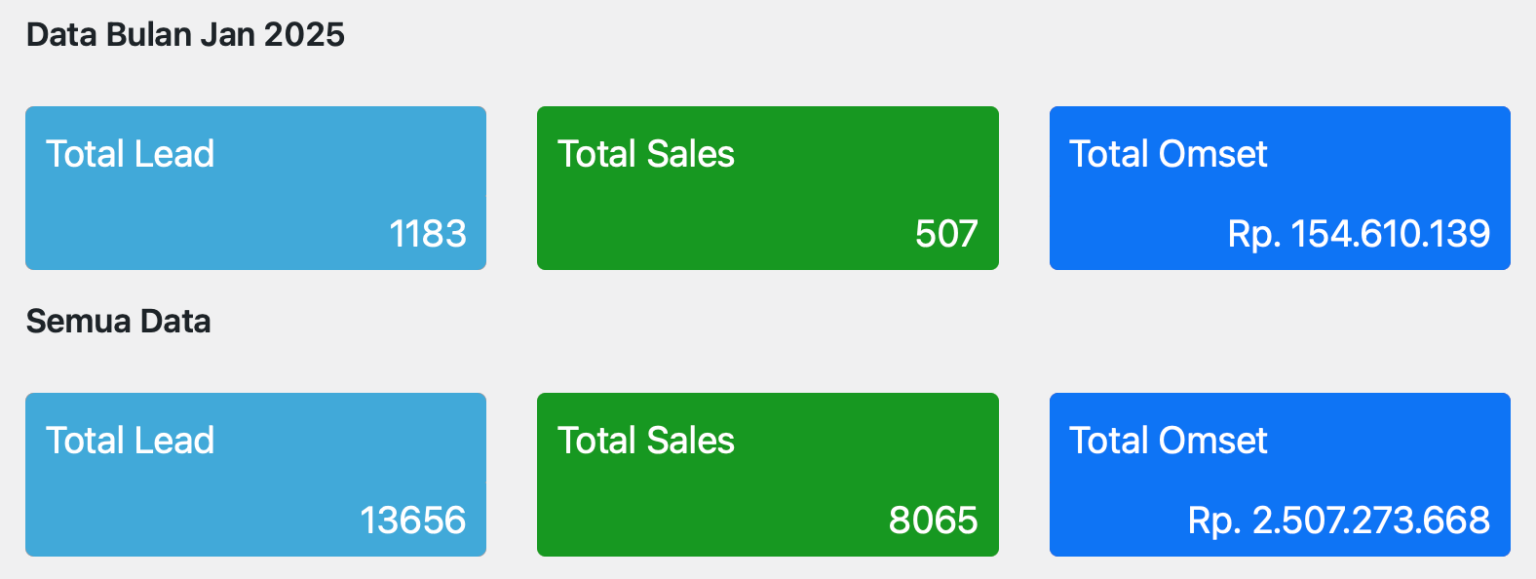Click the 8065 sales count value
The image size is (1536, 579).
[x=933, y=521]
